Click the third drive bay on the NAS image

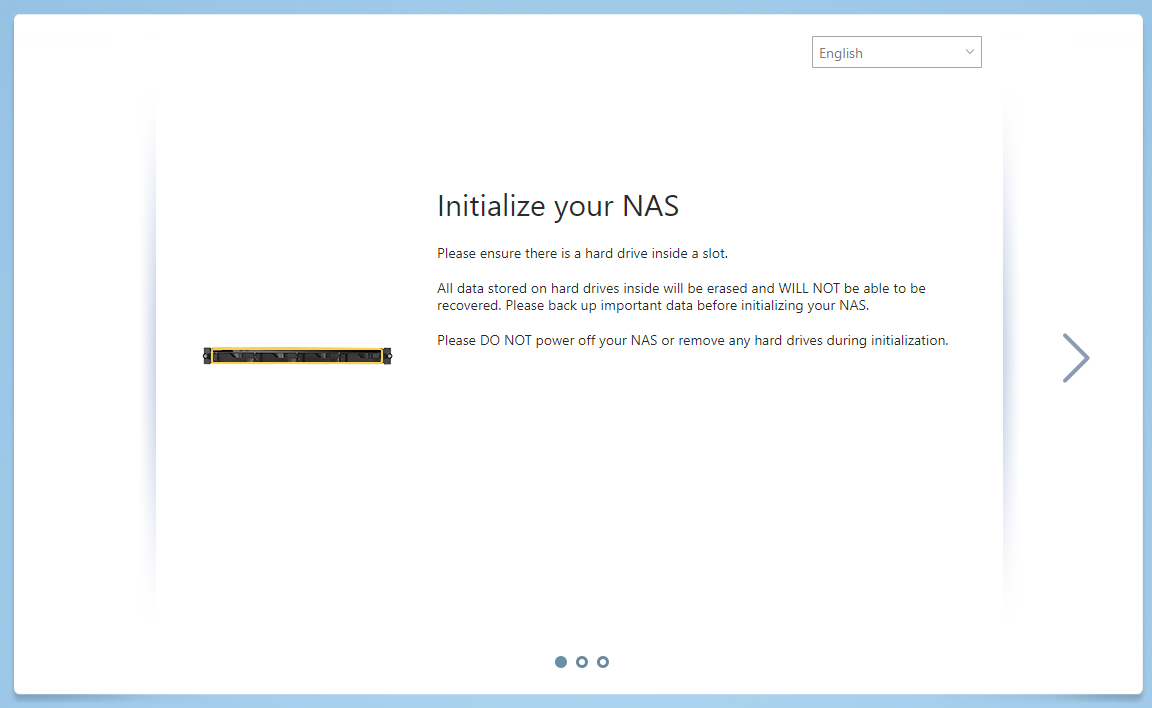(x=319, y=356)
